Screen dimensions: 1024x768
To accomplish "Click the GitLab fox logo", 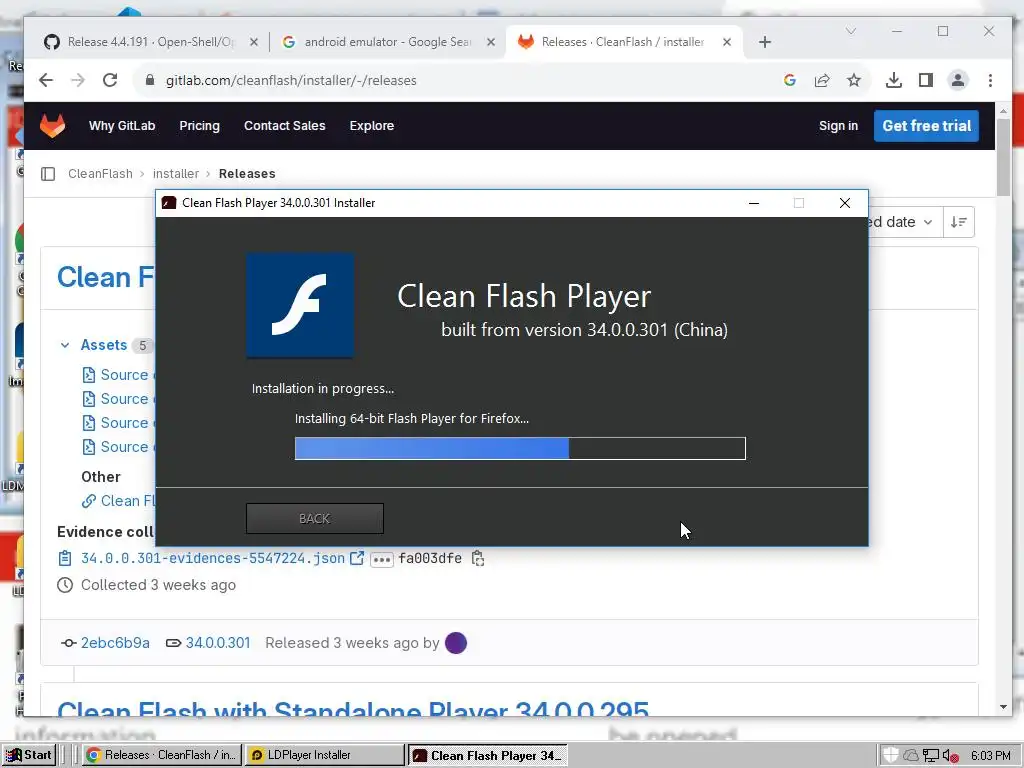I will [x=52, y=125].
